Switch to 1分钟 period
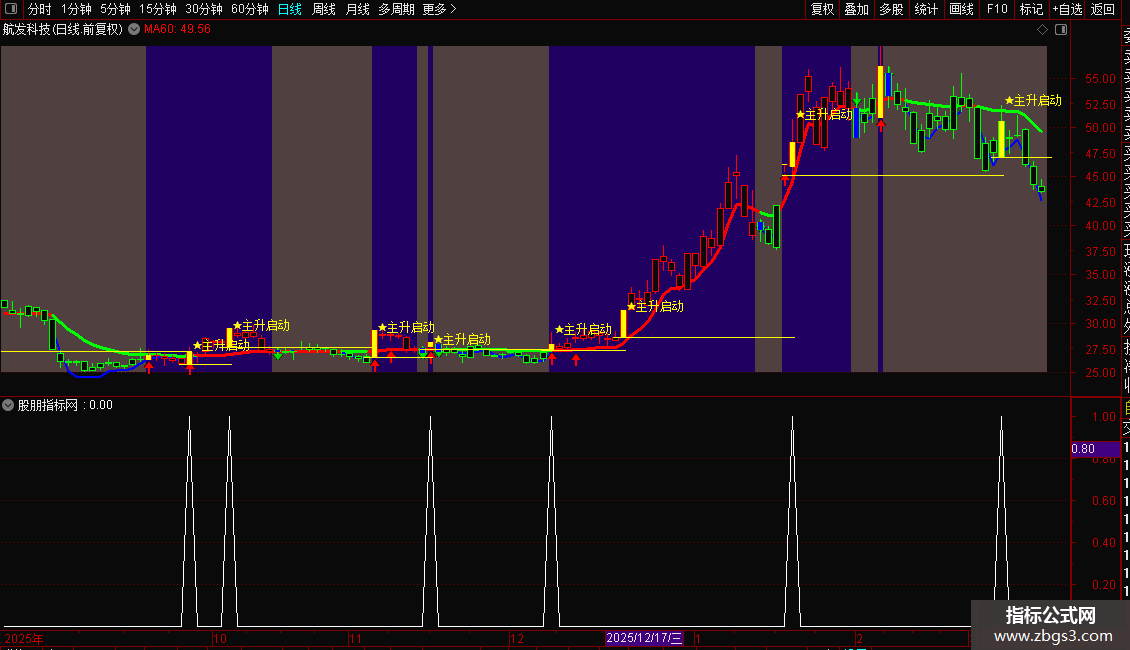Image resolution: width=1130 pixels, height=650 pixels. [x=76, y=9]
